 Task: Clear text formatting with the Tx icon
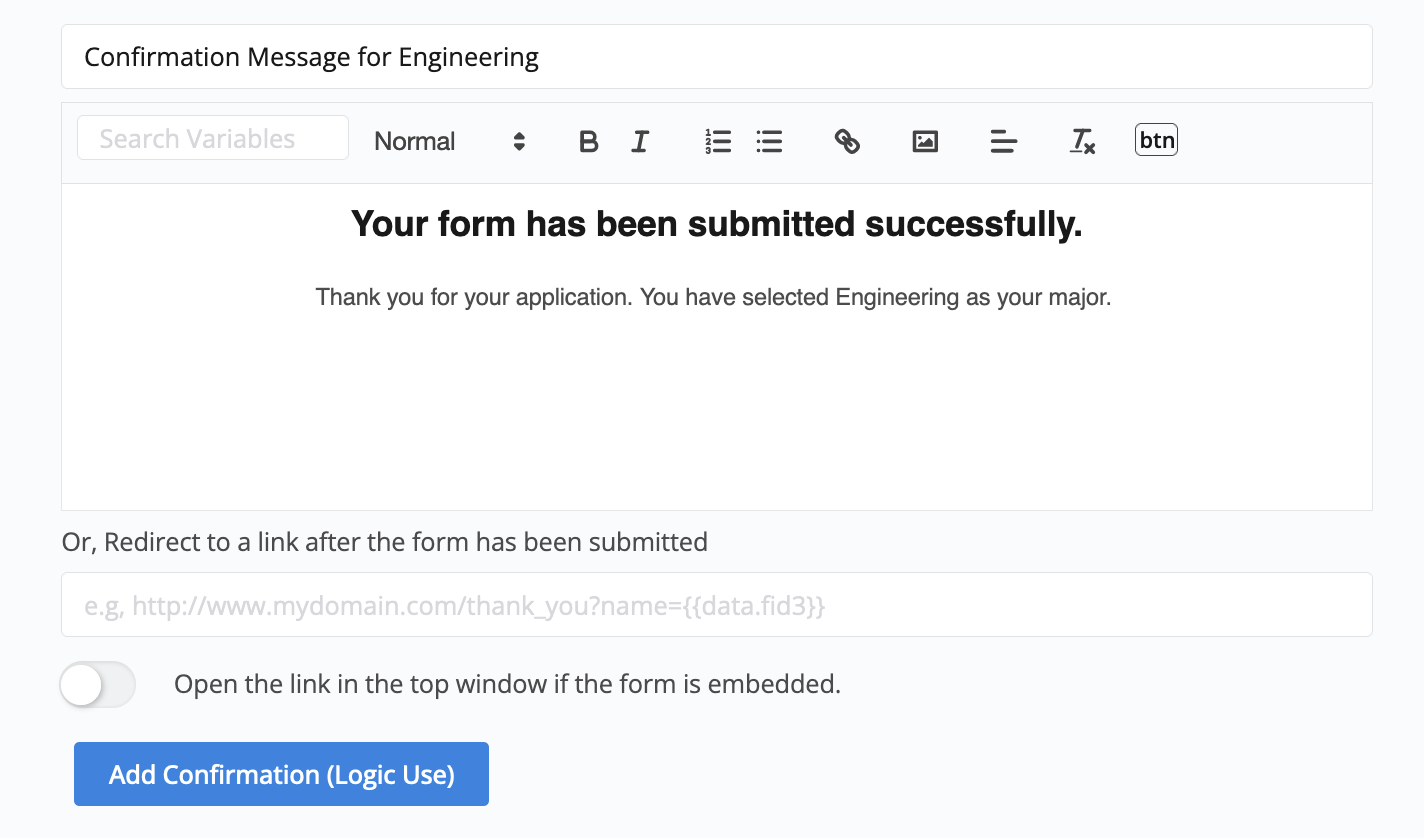click(1082, 142)
